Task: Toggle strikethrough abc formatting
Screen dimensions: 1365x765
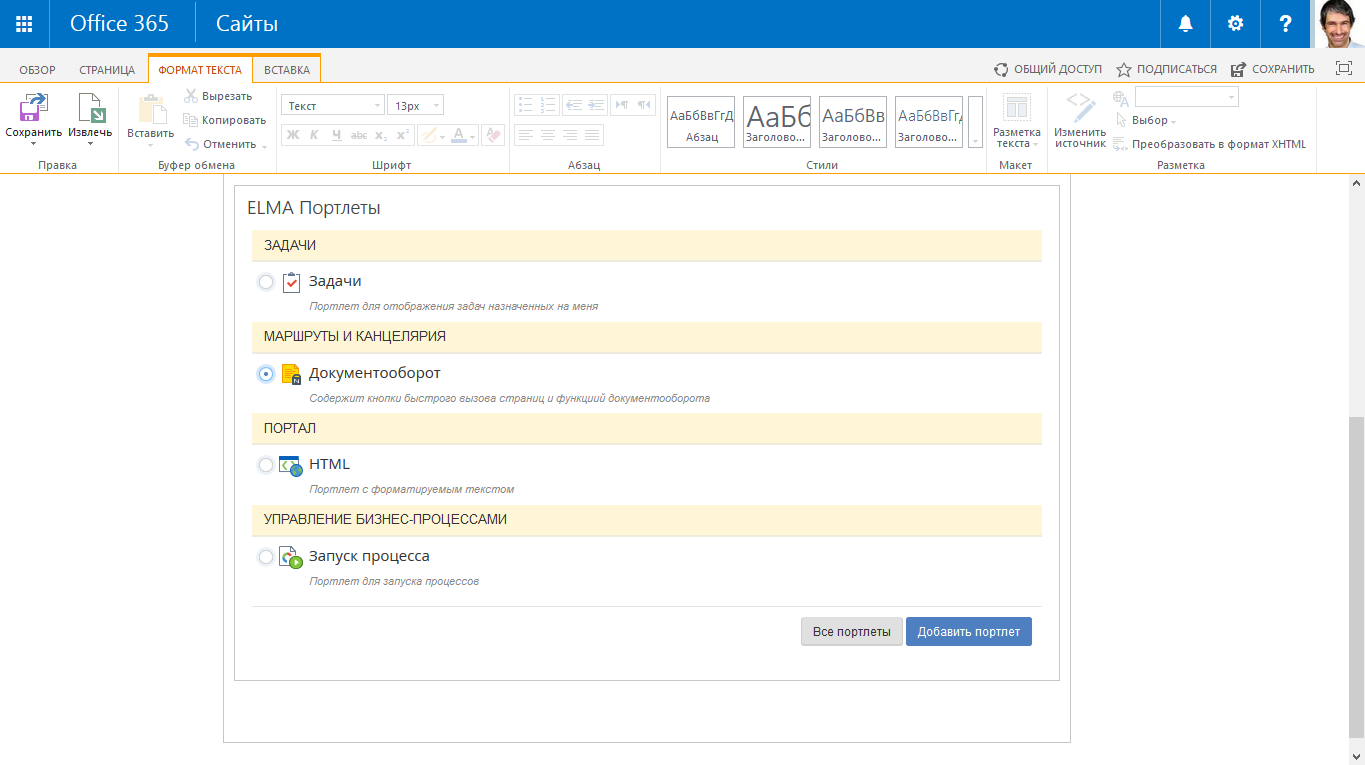Action: [359, 135]
